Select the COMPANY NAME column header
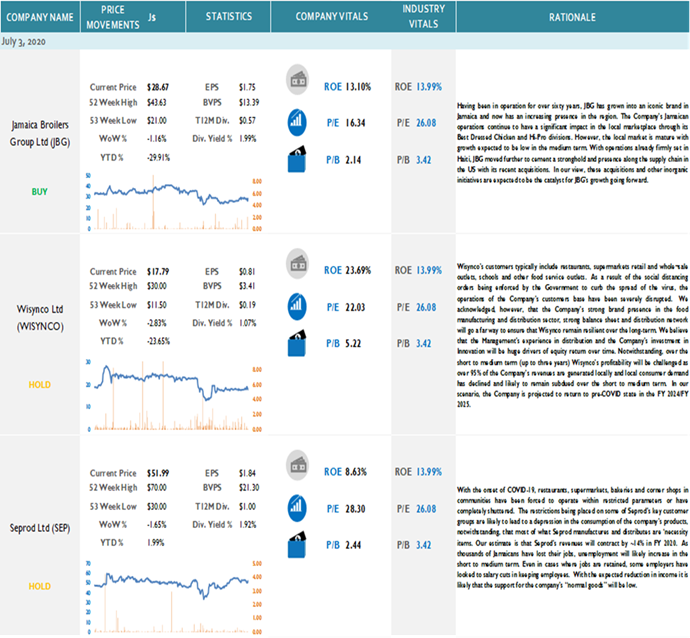 click(40, 17)
